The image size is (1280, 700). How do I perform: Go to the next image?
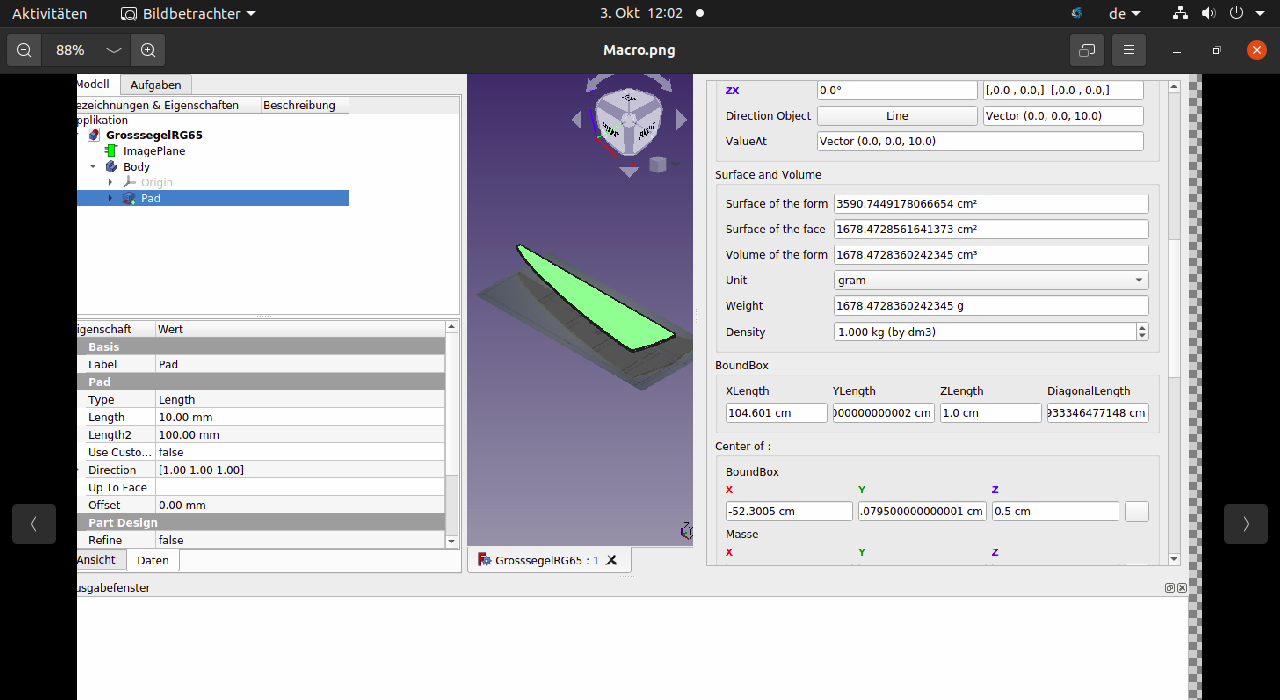1246,524
